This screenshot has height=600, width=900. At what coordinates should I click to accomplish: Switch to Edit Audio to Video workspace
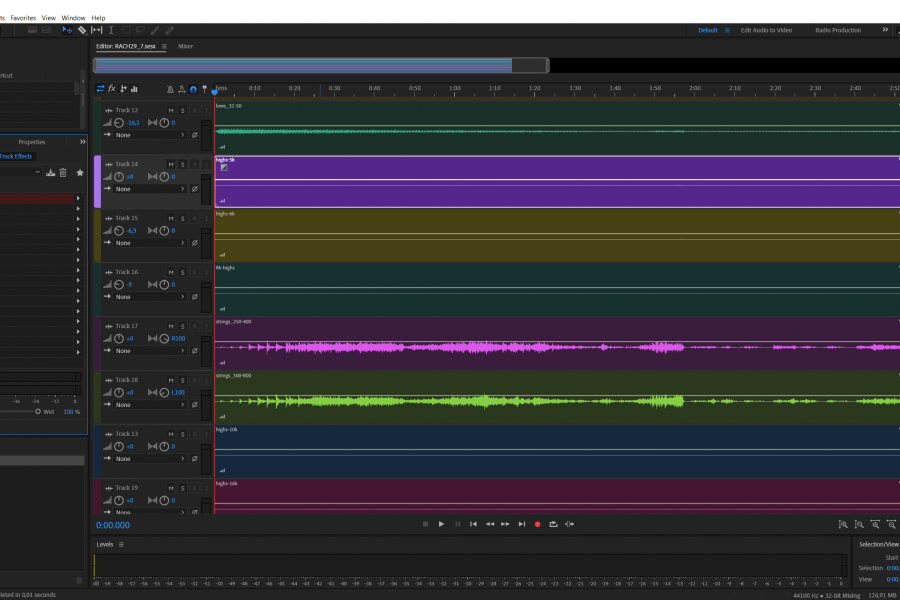pos(766,30)
